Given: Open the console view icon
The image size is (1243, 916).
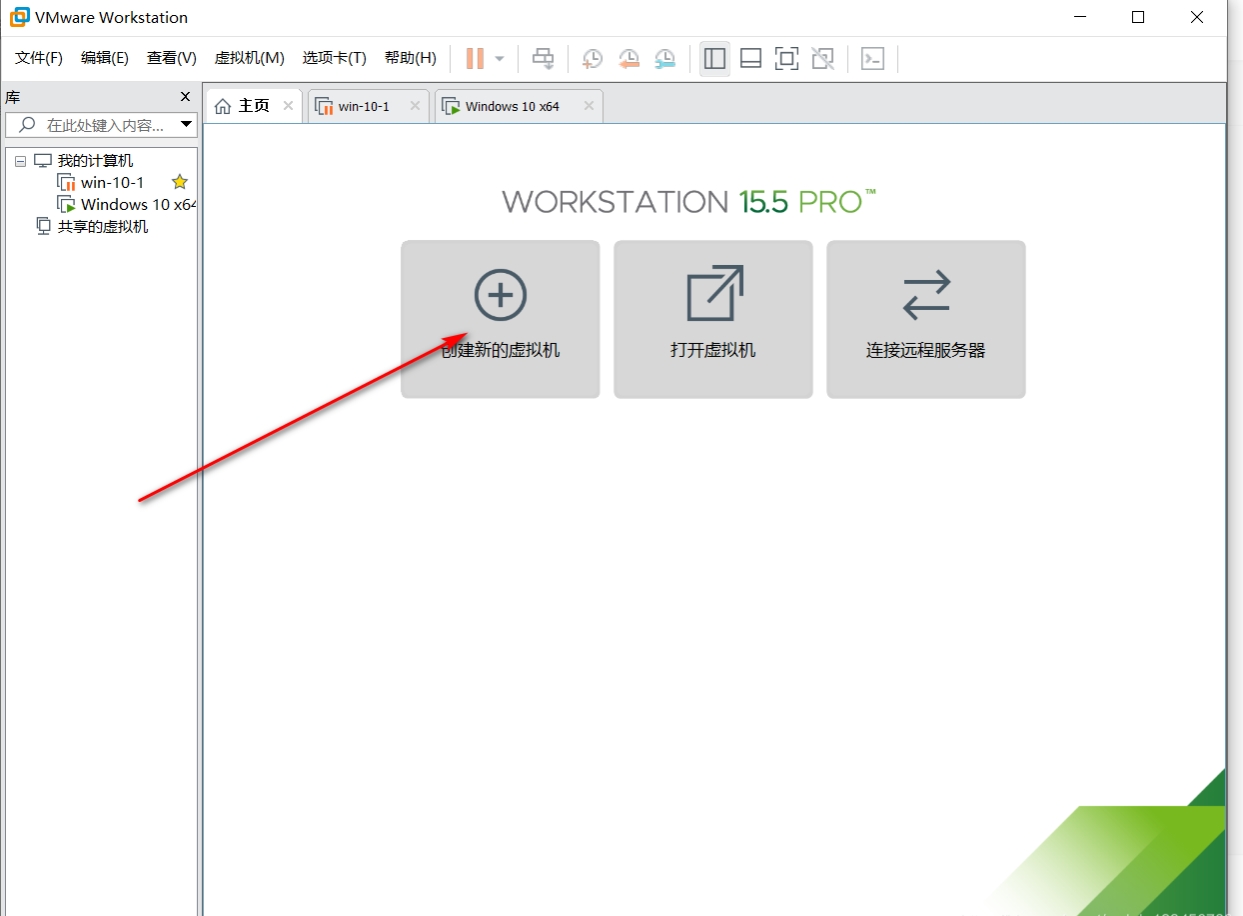Looking at the screenshot, I should (x=873, y=59).
